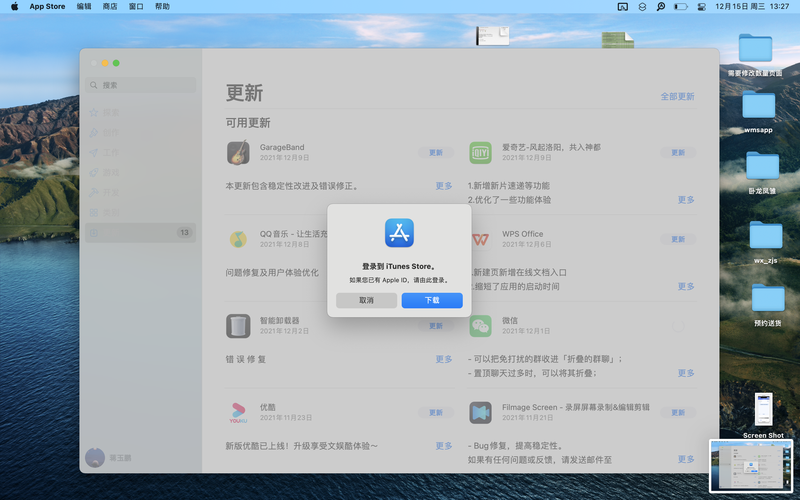Open Control Center from the menu bar
This screenshot has height=500, width=800.
click(x=702, y=7)
